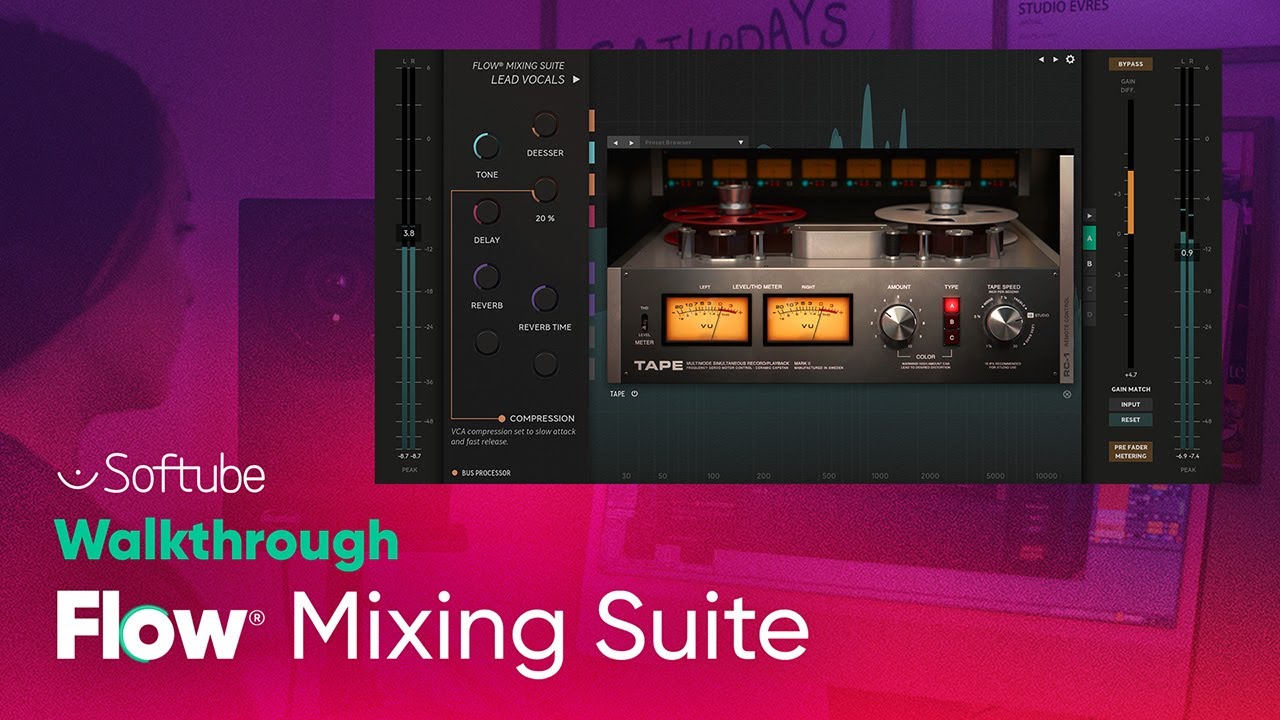Click the TAPE module name label
1280x720 pixels.
point(617,394)
